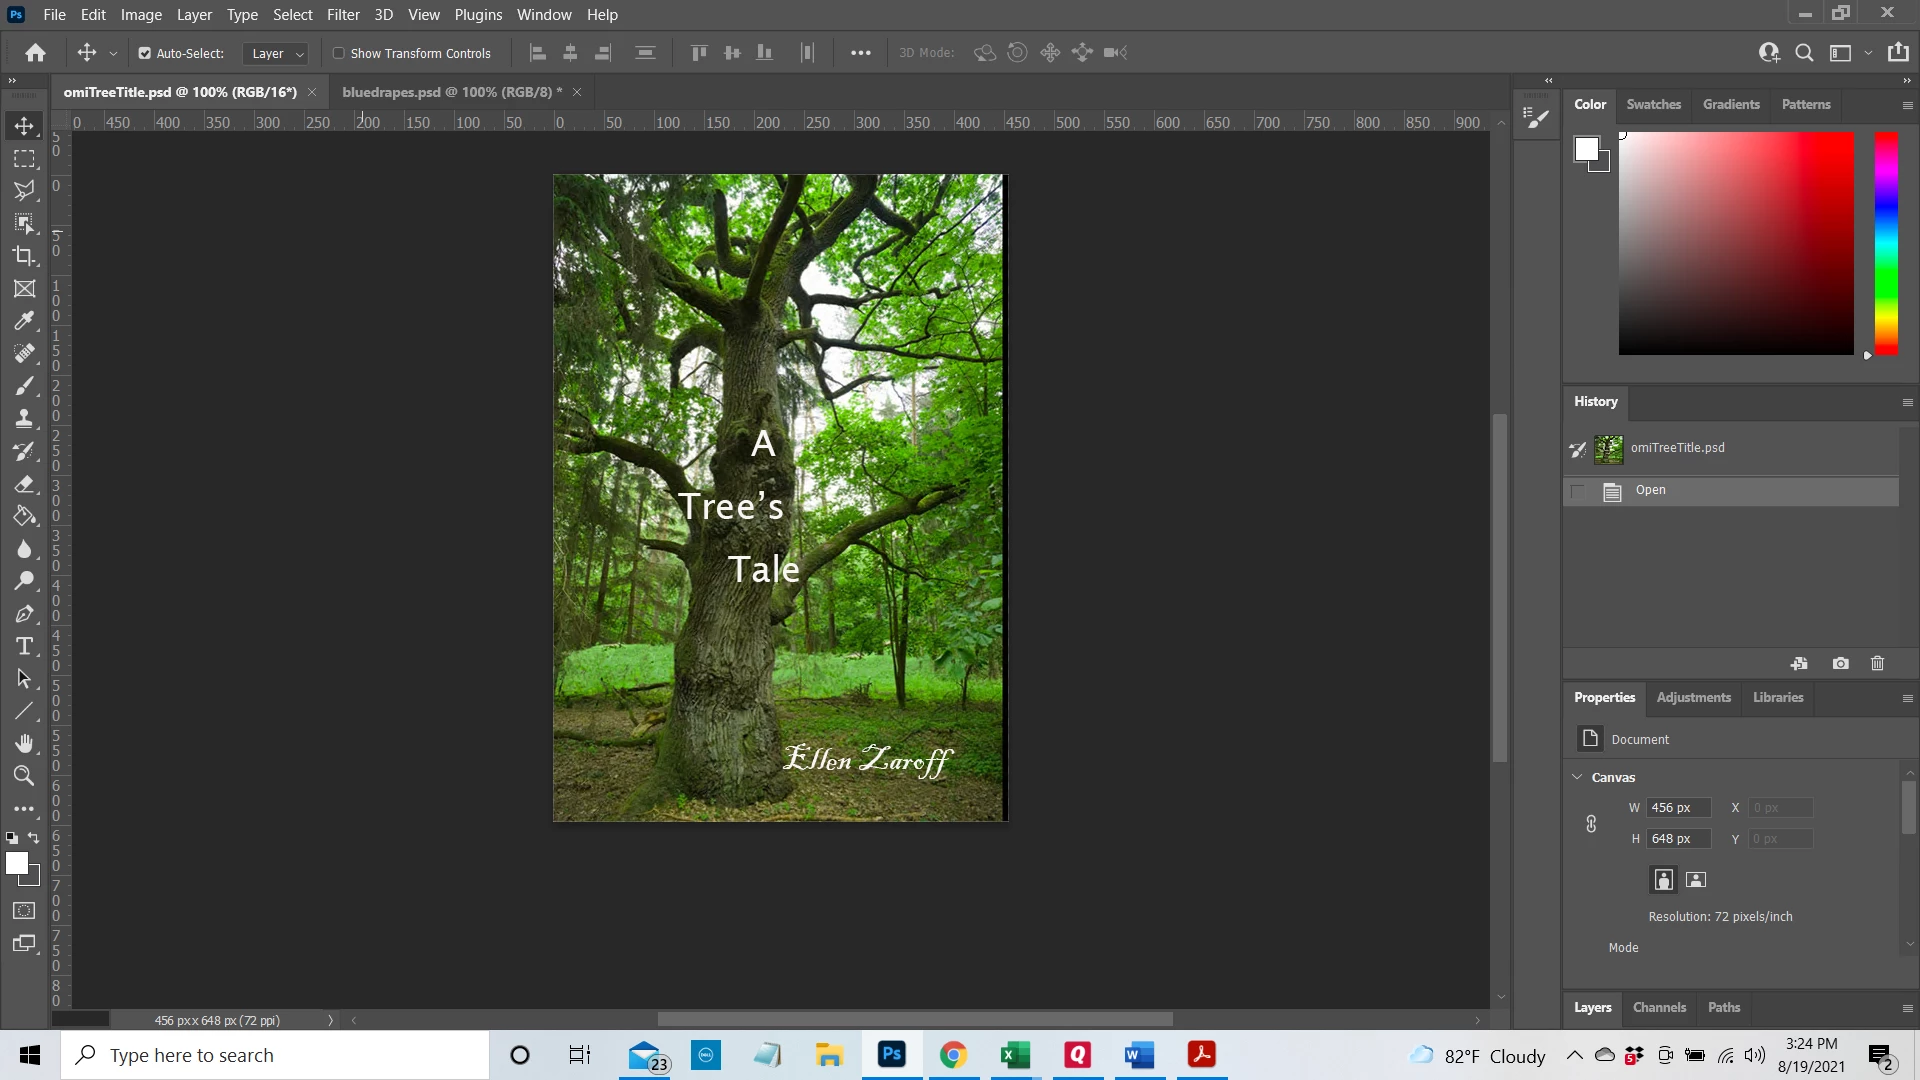Image resolution: width=1920 pixels, height=1080 pixels.
Task: Select the Eyedropper tool
Action: (x=24, y=321)
